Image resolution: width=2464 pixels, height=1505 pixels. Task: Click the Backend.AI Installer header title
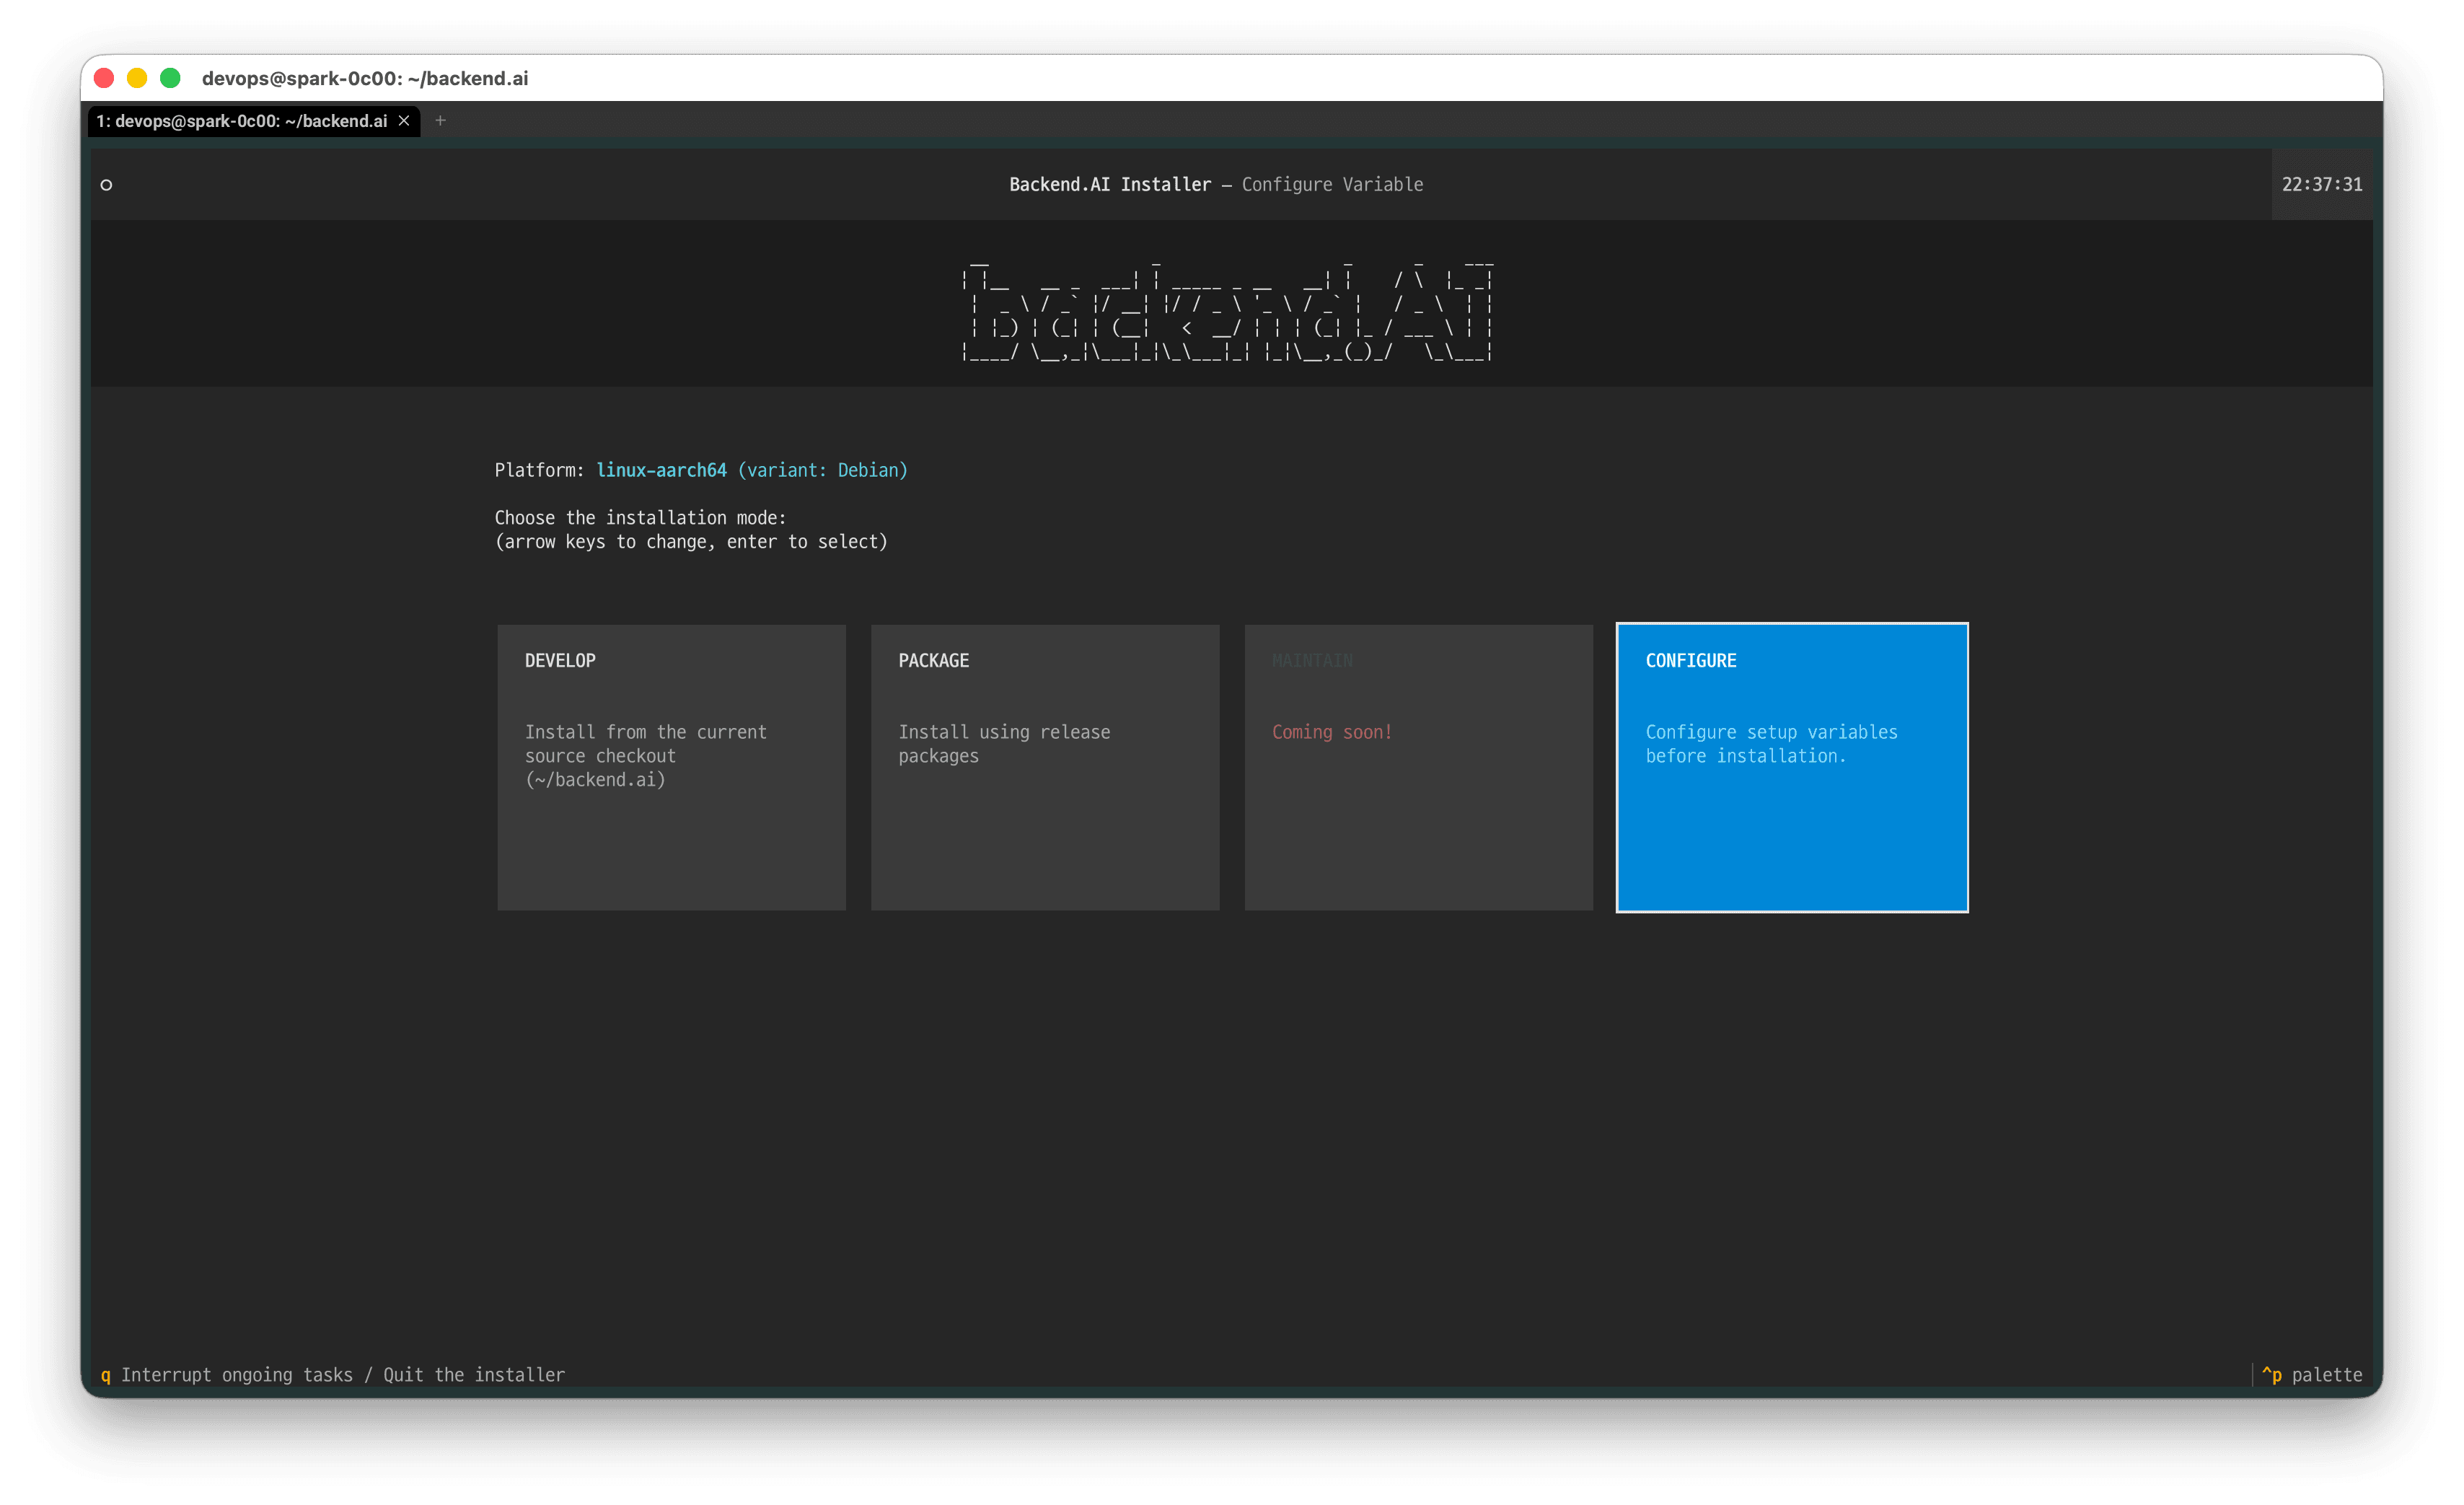[1110, 185]
